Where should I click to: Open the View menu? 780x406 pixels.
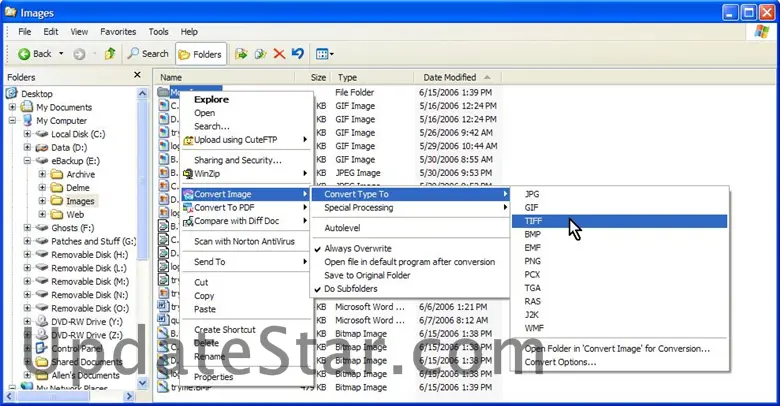[79, 32]
